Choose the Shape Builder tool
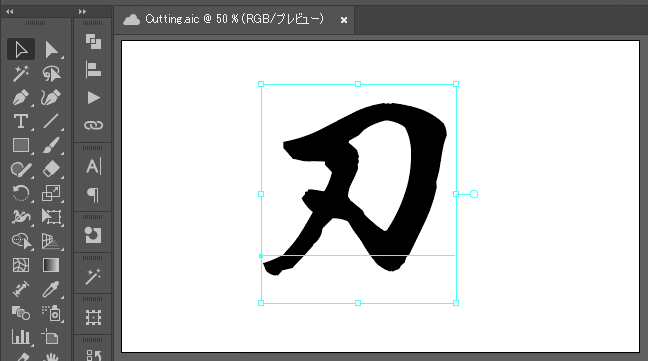 (21, 241)
